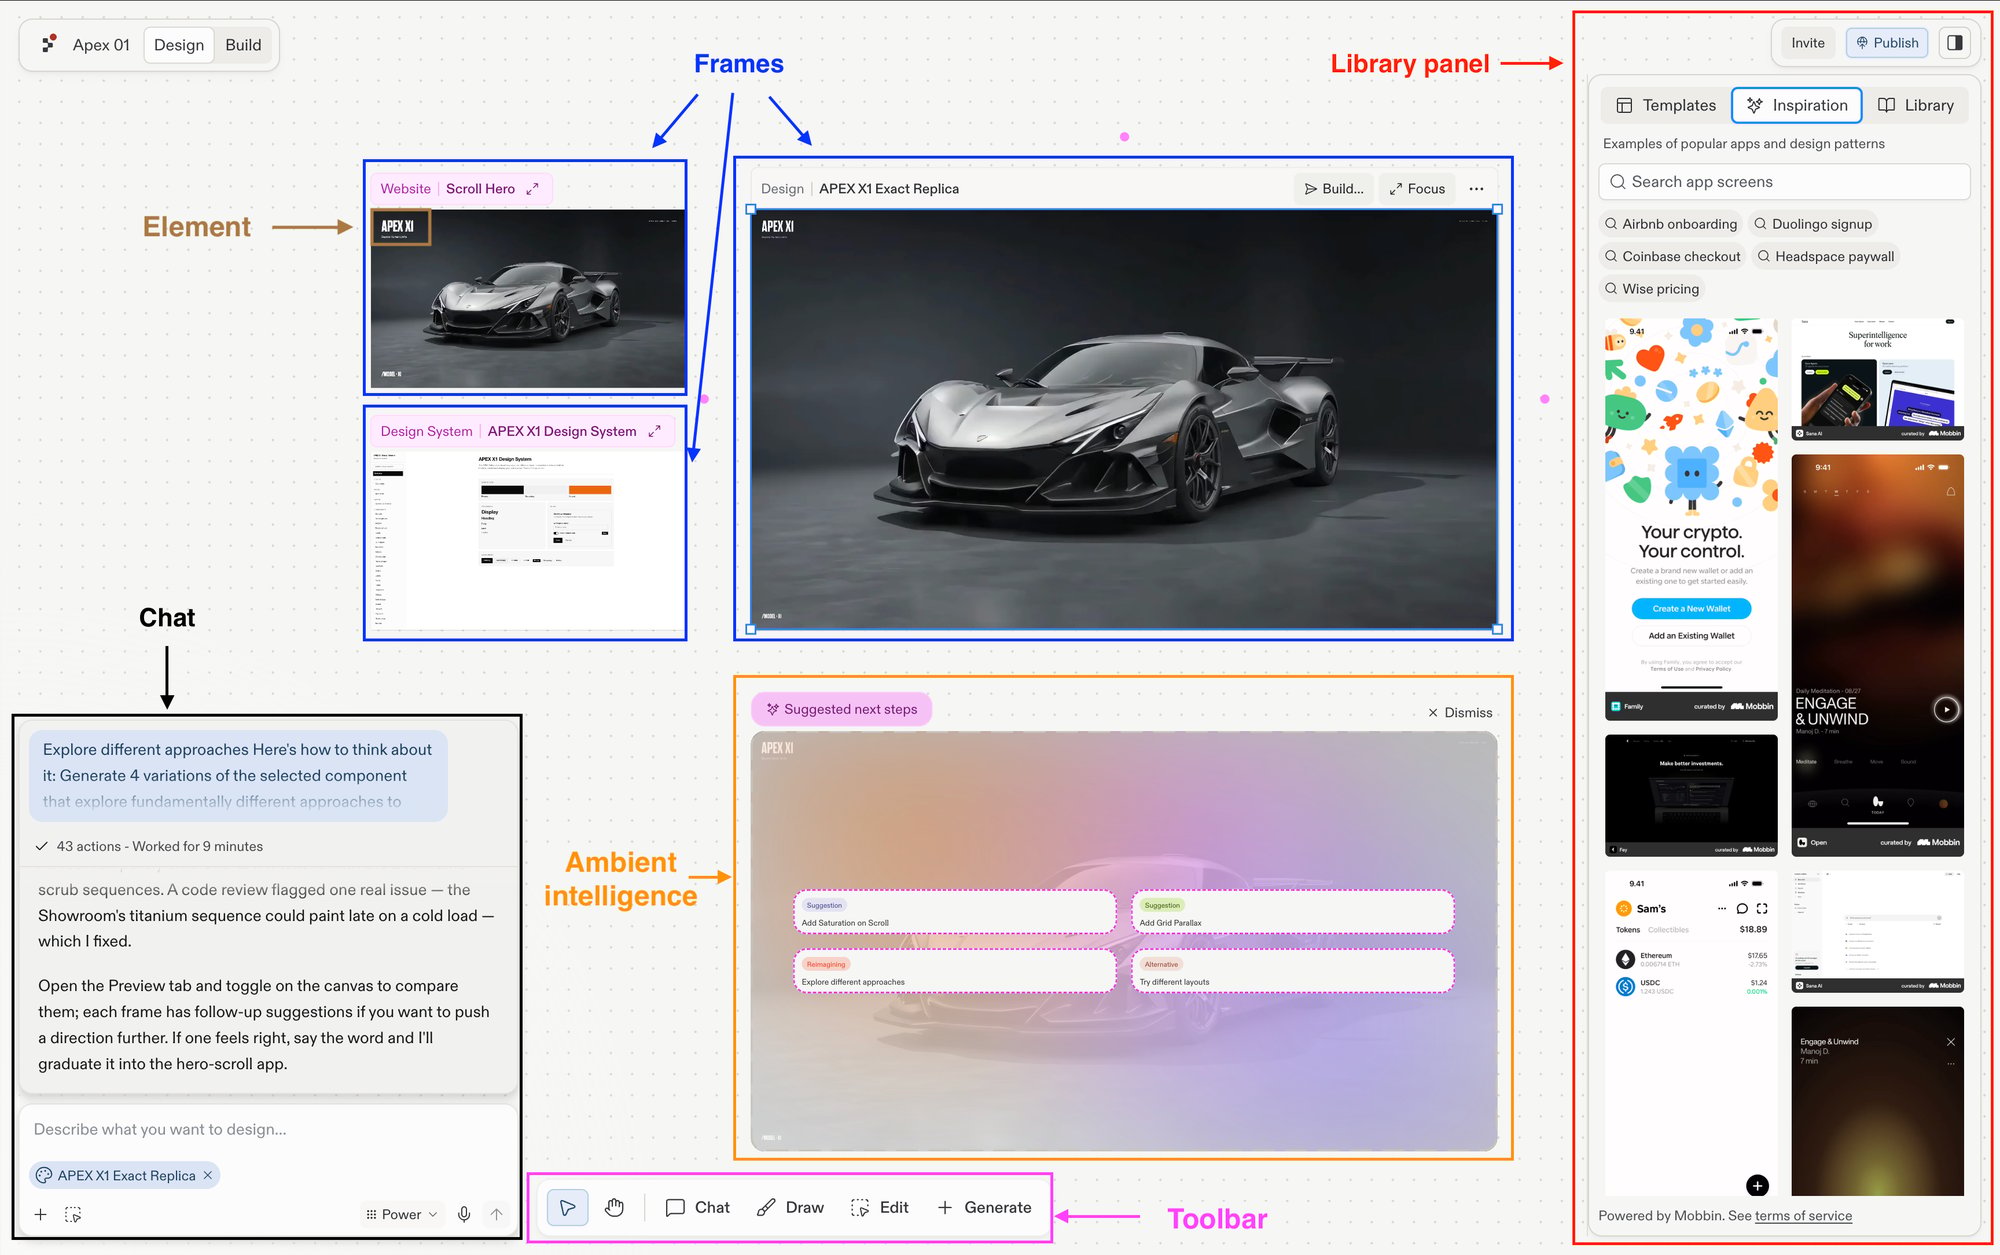Screen dimensions: 2000x1255
Task: Choose the Explore different approaches suggestion
Action: pyautogui.click(x=955, y=971)
